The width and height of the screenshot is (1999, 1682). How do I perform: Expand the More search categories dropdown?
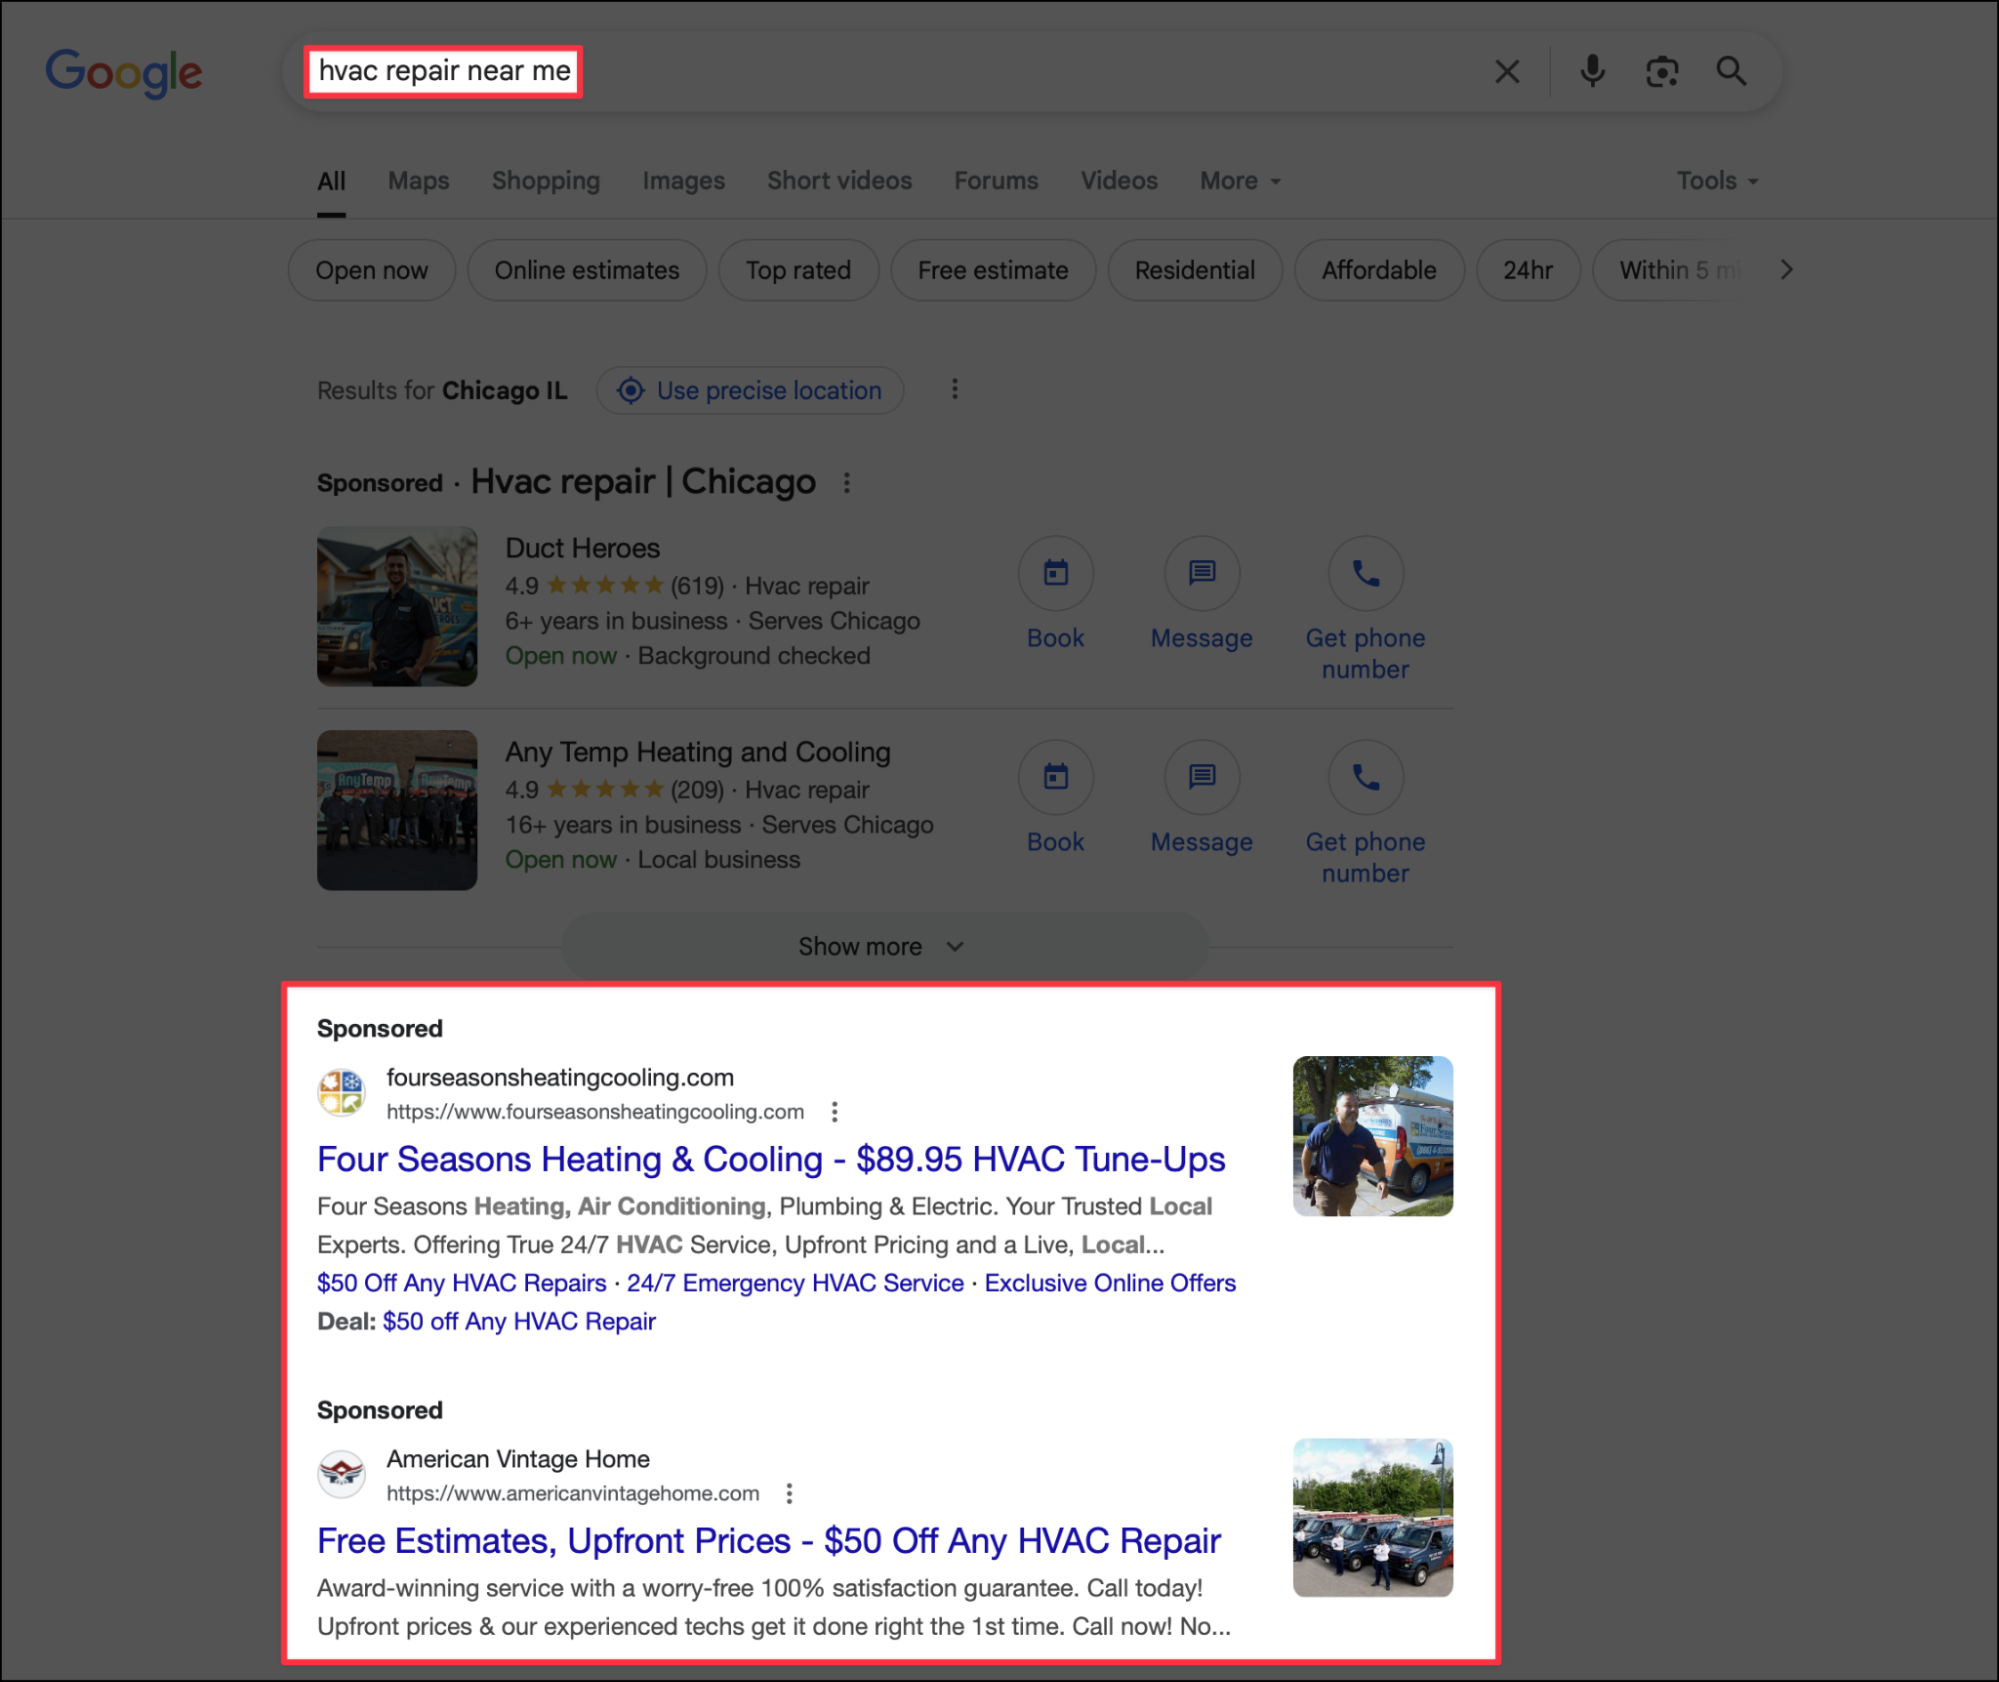[x=1239, y=181]
